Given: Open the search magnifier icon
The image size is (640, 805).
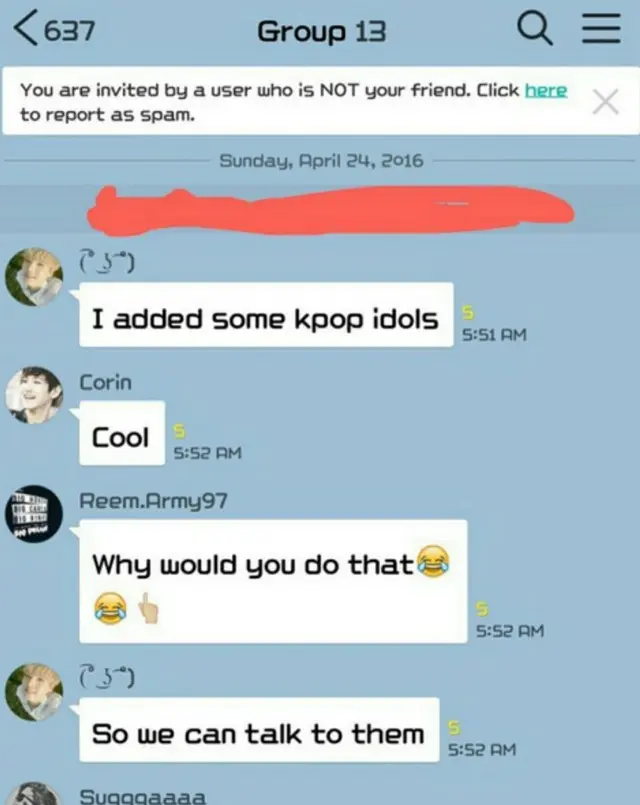Looking at the screenshot, I should [x=534, y=29].
